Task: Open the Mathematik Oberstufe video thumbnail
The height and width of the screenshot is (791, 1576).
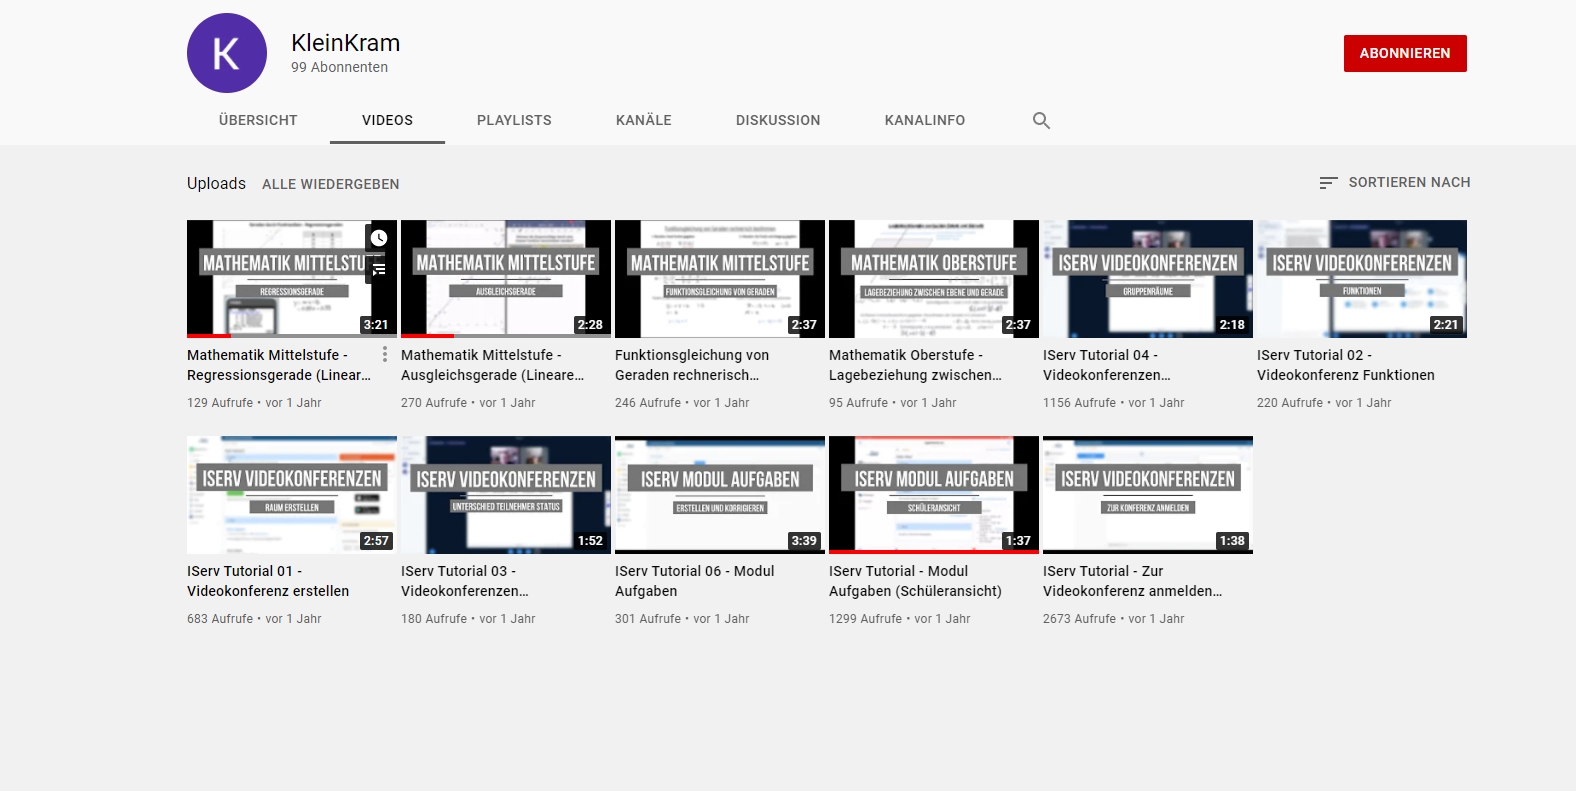Action: tap(934, 279)
